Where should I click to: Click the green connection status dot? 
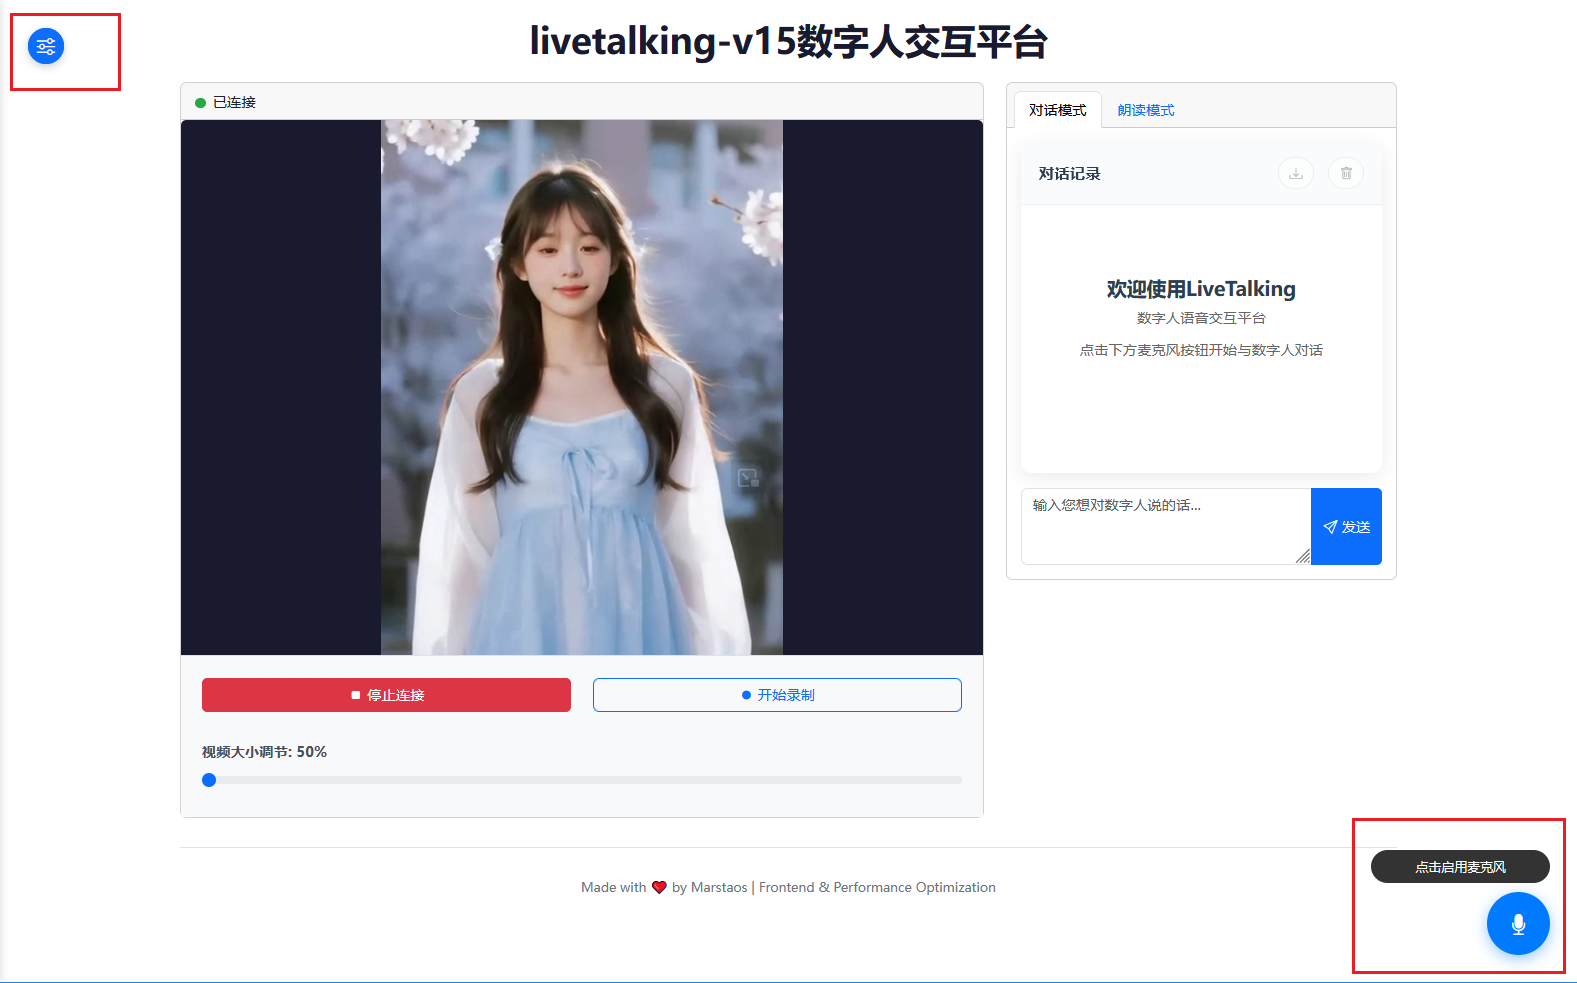point(200,103)
